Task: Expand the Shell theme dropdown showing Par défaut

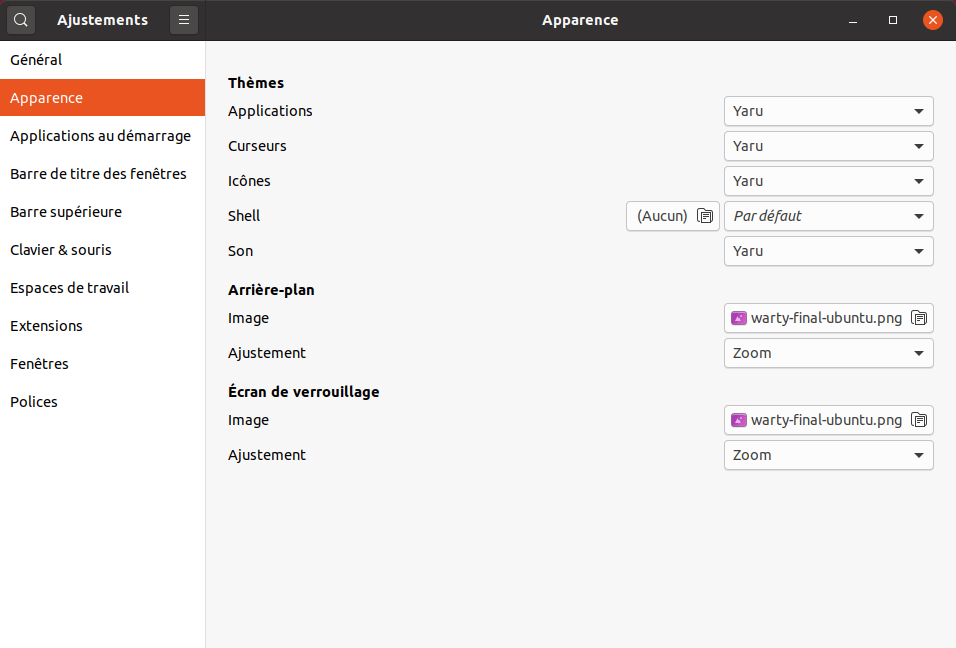Action: (x=828, y=216)
